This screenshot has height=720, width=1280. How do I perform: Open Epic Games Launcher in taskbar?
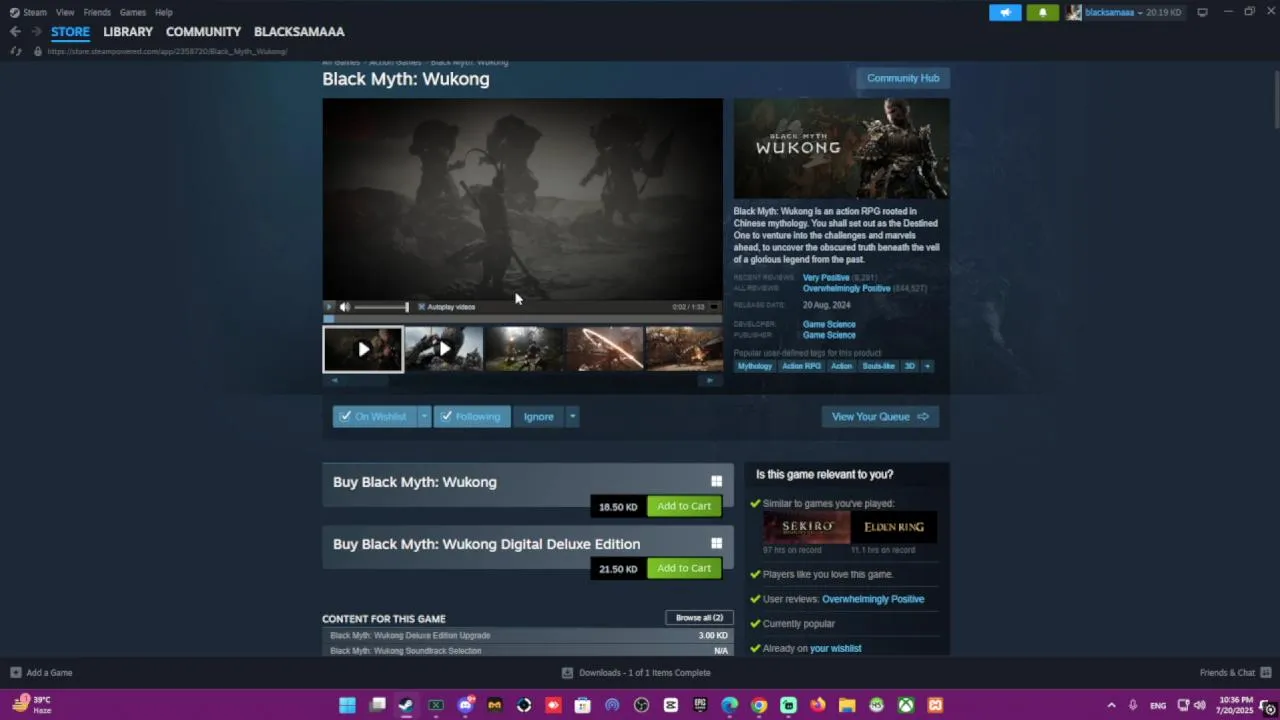pyautogui.click(x=700, y=705)
